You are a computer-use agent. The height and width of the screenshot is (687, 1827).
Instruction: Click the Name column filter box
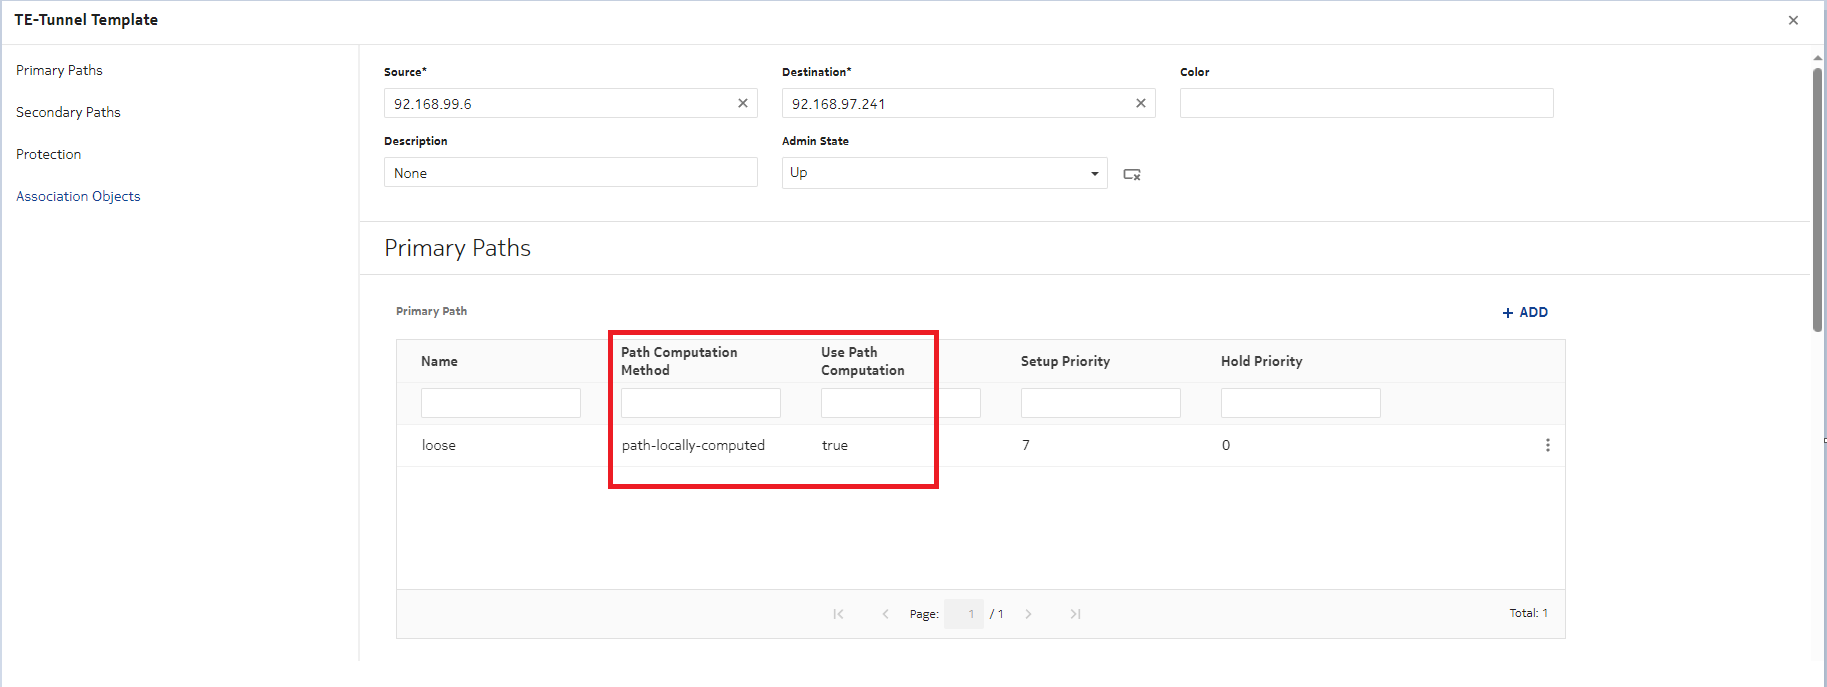point(500,403)
